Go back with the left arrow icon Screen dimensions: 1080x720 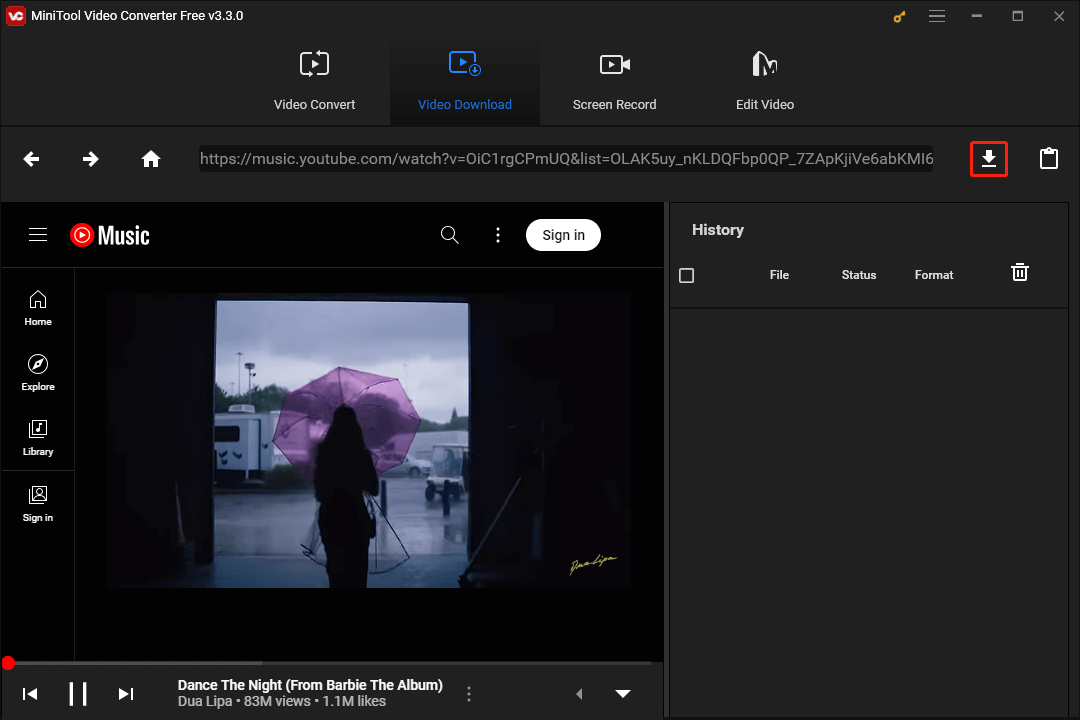(31, 159)
